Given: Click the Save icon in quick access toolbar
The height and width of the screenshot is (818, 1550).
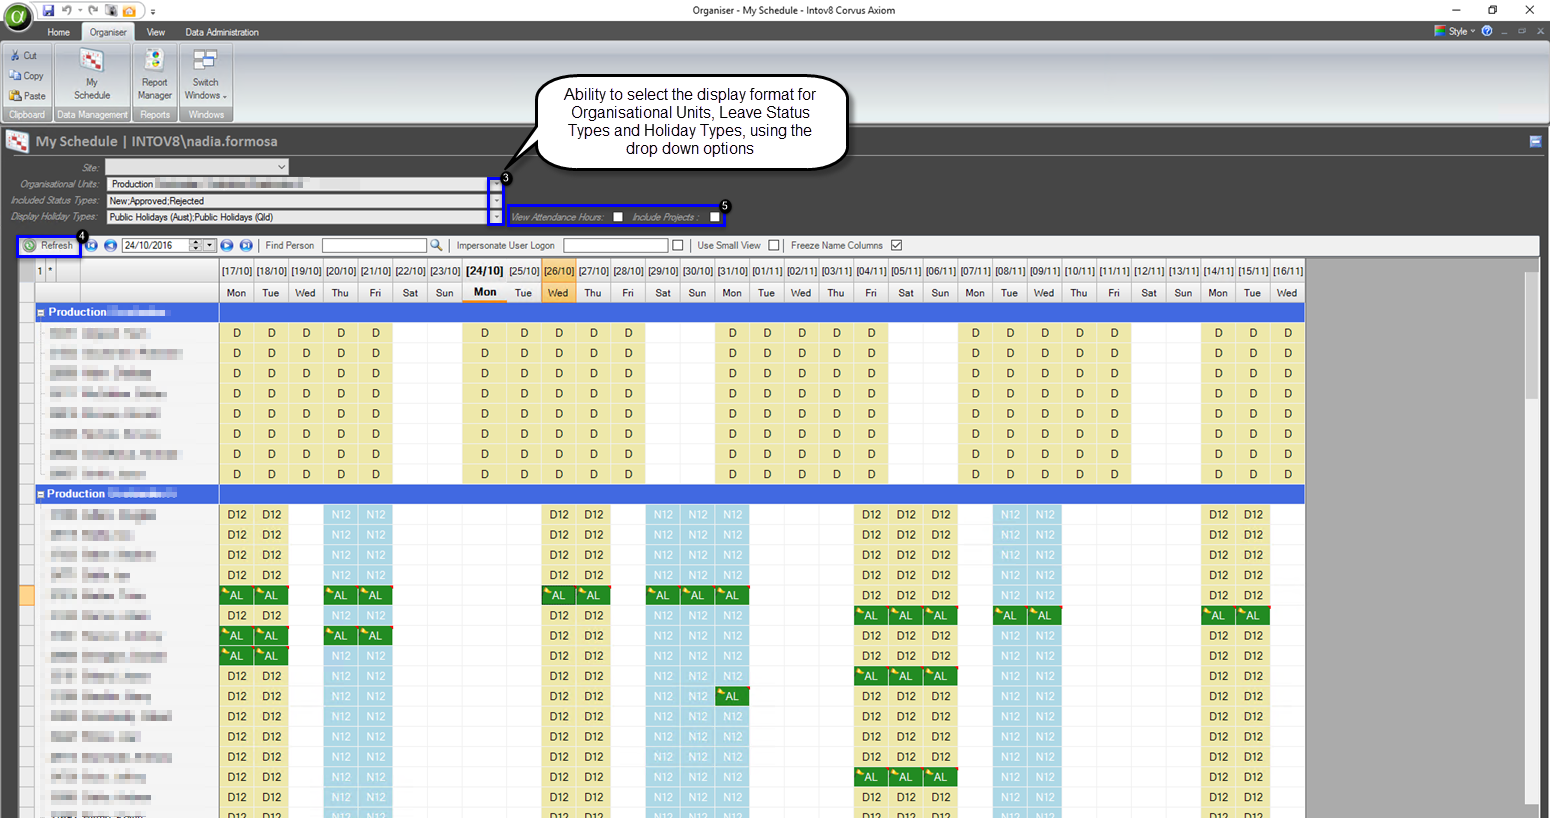Looking at the screenshot, I should 48,10.
